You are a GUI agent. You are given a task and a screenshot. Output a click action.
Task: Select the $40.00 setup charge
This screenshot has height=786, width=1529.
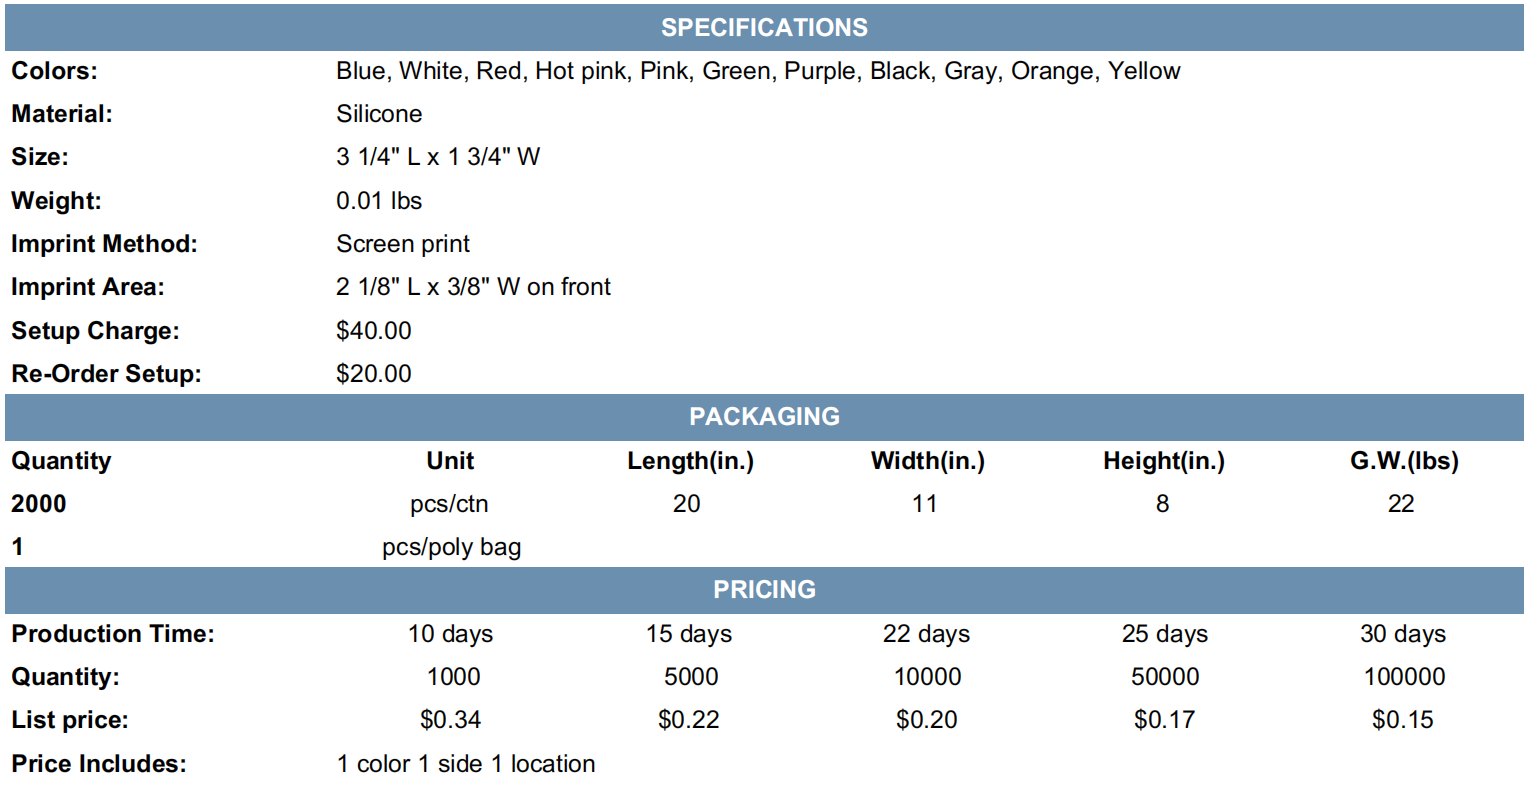pos(374,330)
